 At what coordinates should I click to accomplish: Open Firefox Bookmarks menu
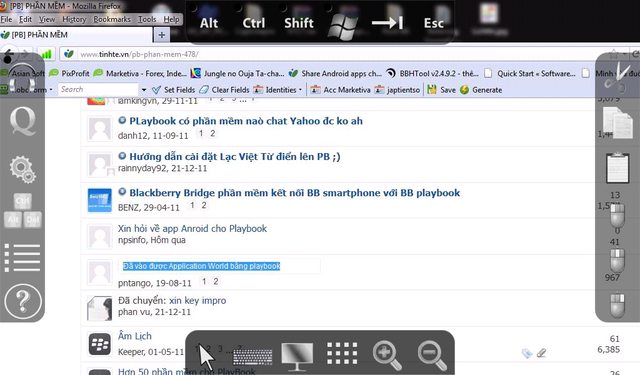(x=112, y=19)
